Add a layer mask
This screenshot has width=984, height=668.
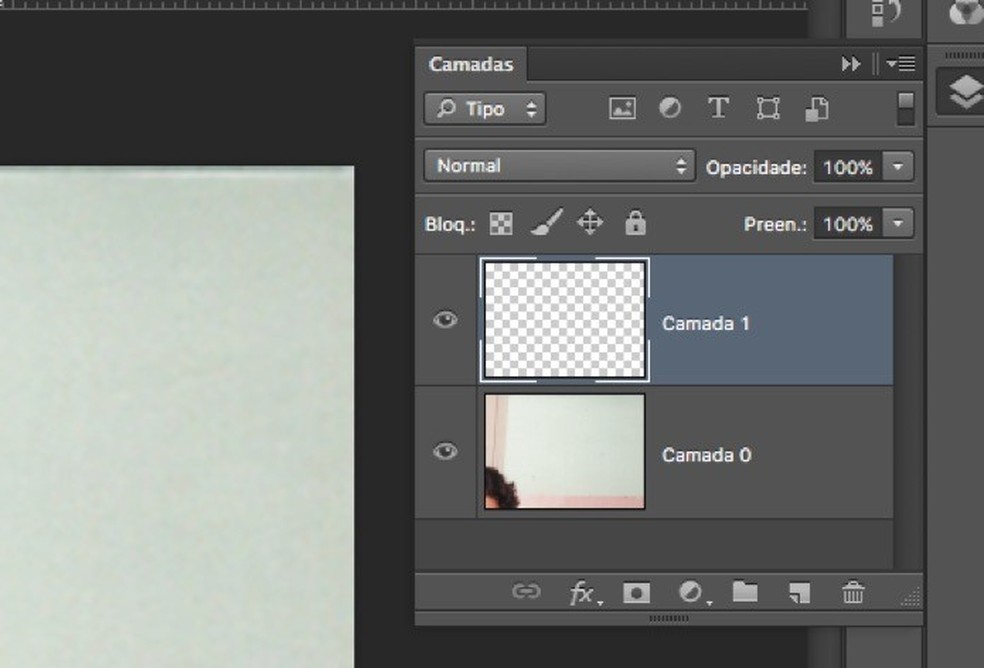point(636,593)
